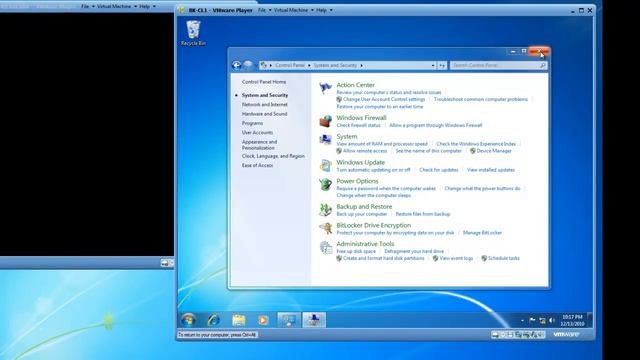Open Help menu in BK-CL1 VMware Player
This screenshot has width=640, height=360.
324,10
